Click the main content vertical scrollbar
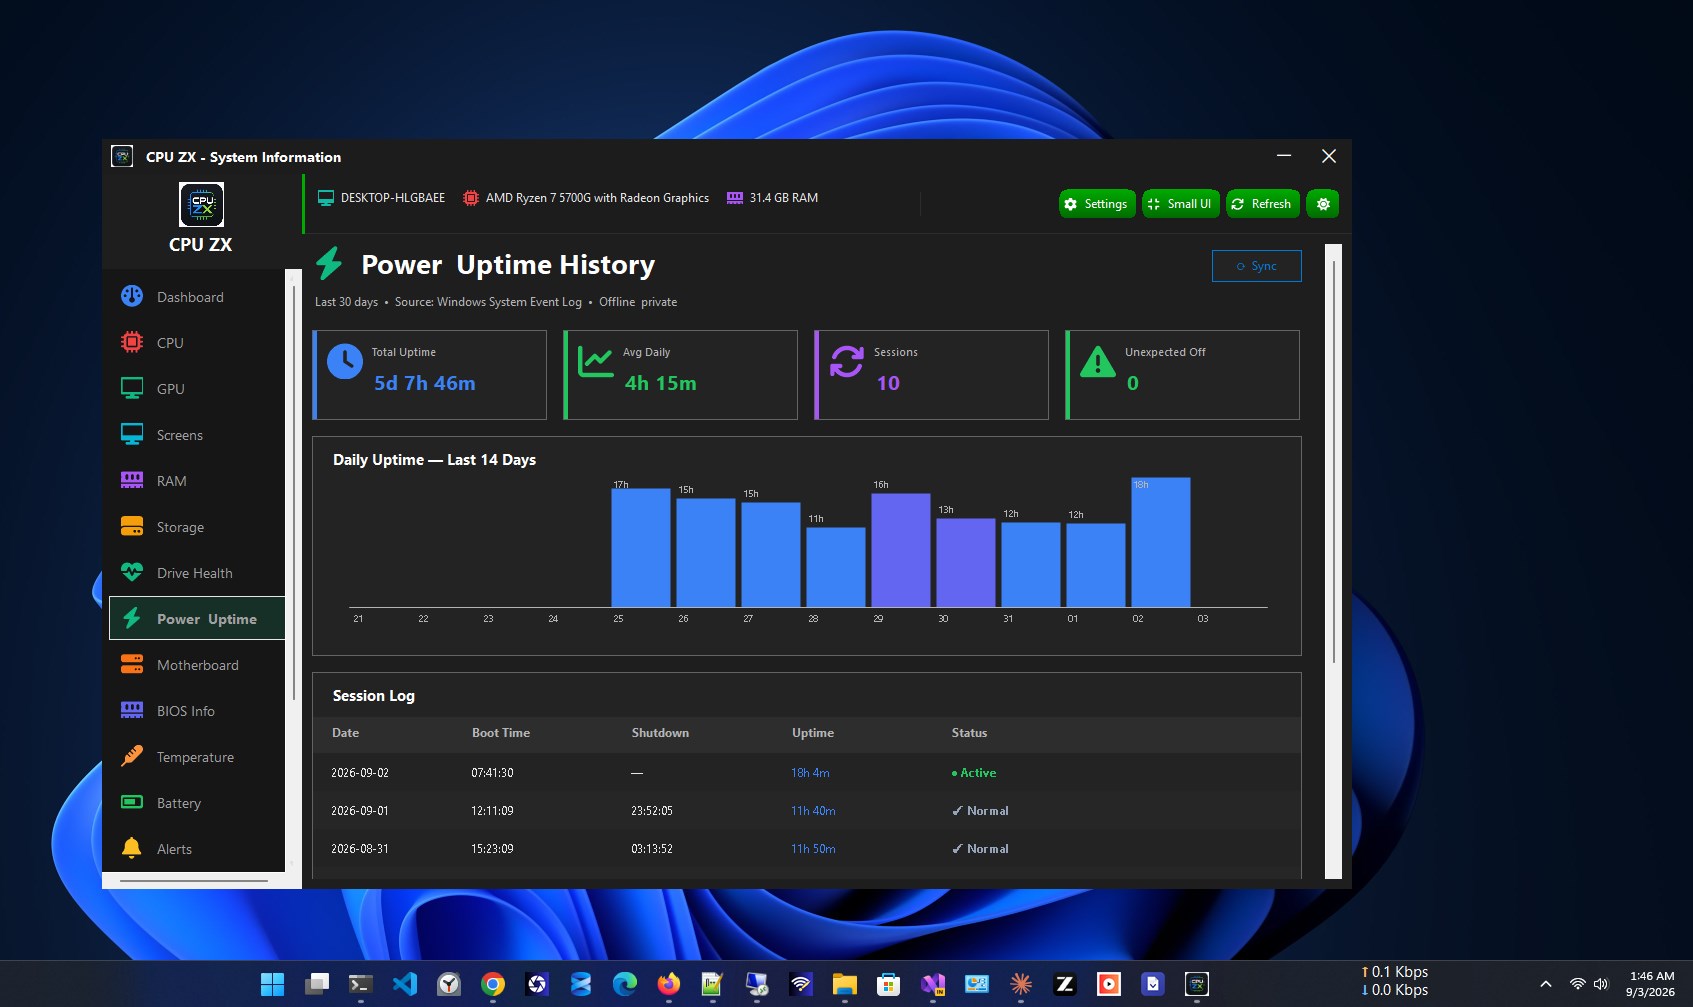This screenshot has height=1007, width=1693. pos(1333,460)
